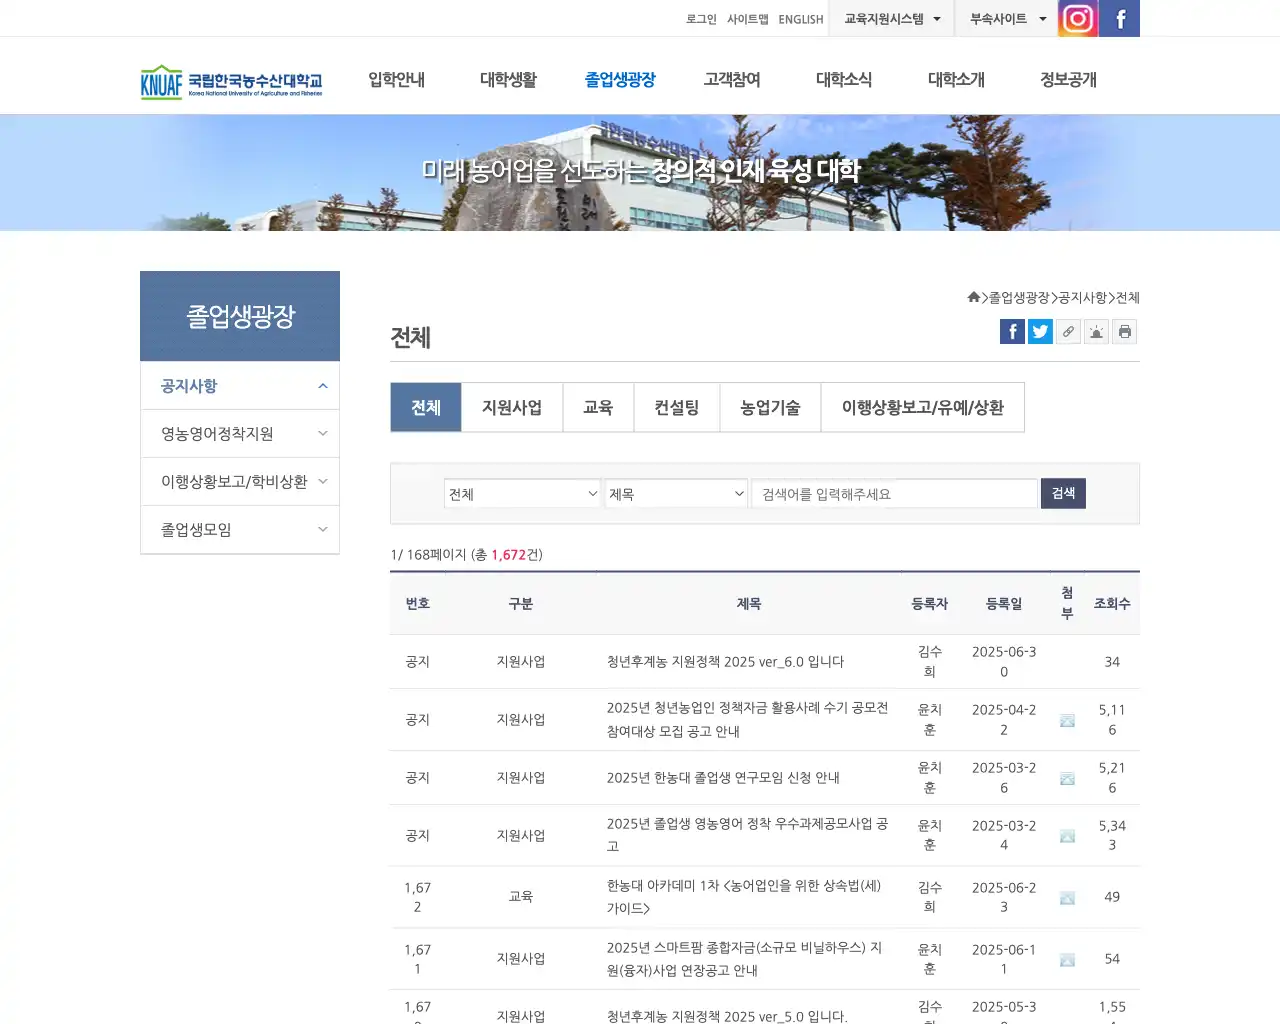Click the 검색 search button
Viewport: 1280px width, 1024px height.
click(x=1063, y=493)
